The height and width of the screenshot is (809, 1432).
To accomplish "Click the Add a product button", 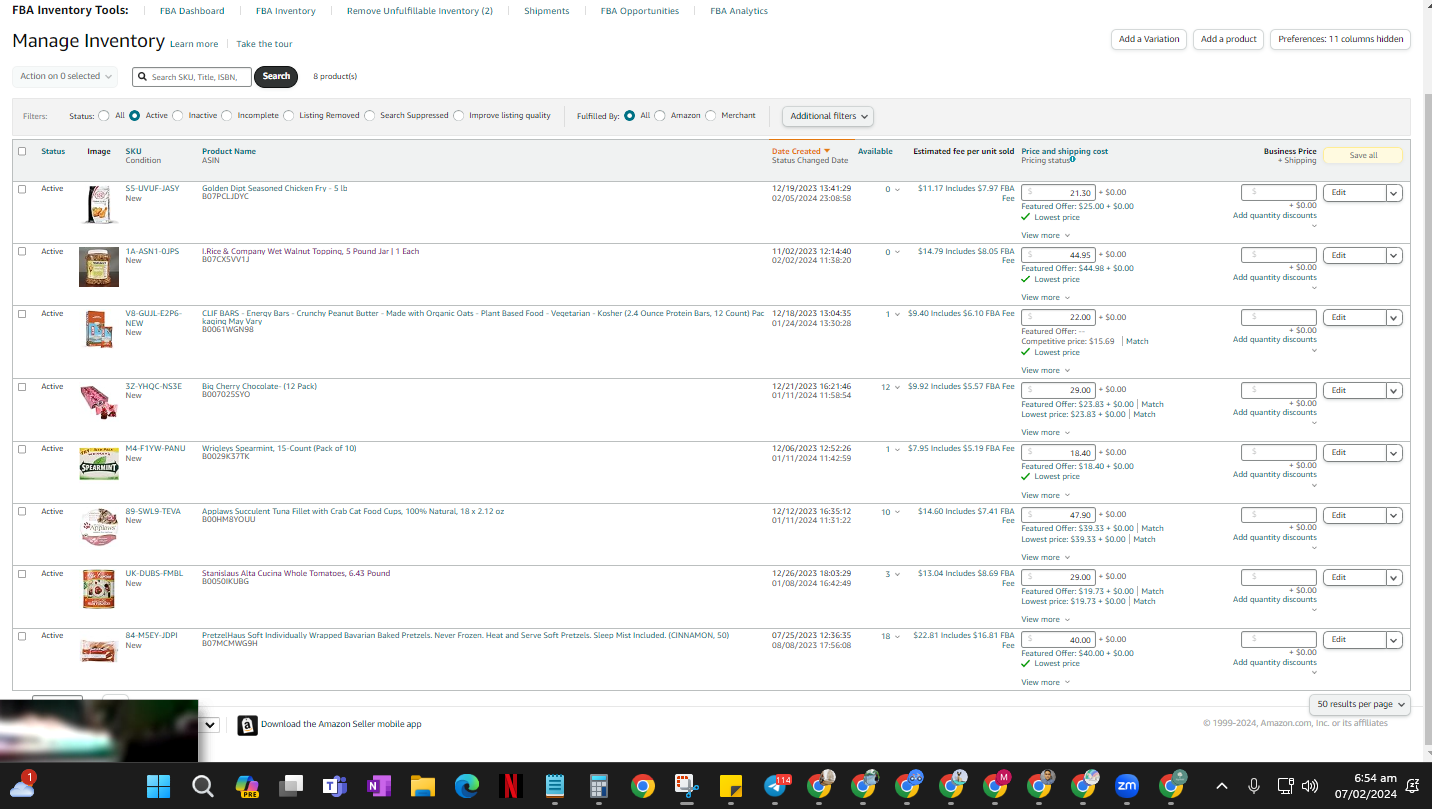I will pos(1229,39).
